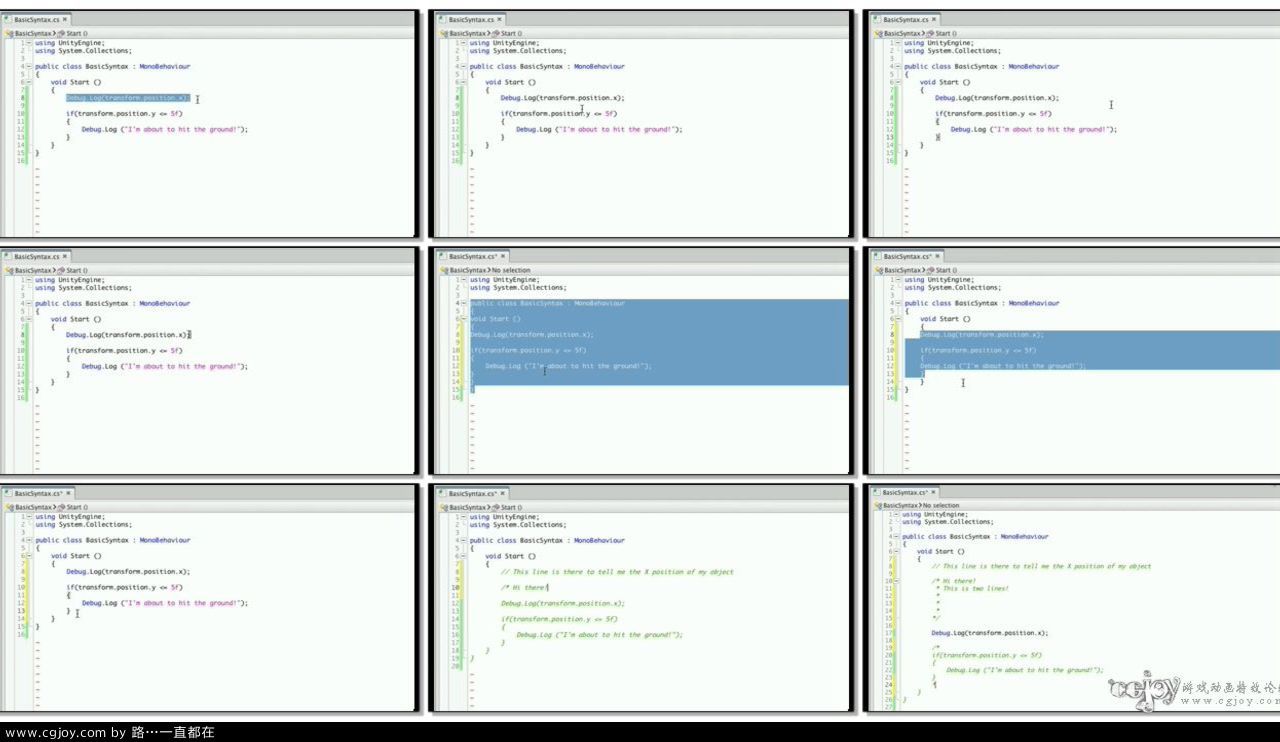Click highlighted Debug.Log(transform.position.x) where lines 8–13 are selected
This screenshot has height=742, width=1280.
coord(982,335)
